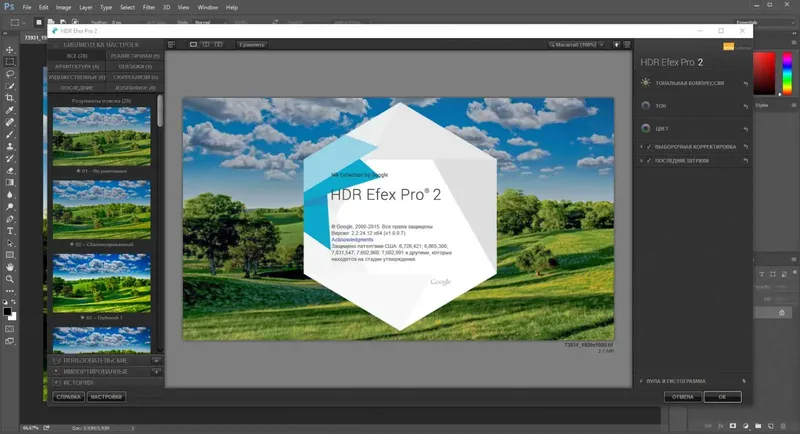Select the Eyedropper tool
This screenshot has height=434, width=800.
pyautogui.click(x=10, y=110)
